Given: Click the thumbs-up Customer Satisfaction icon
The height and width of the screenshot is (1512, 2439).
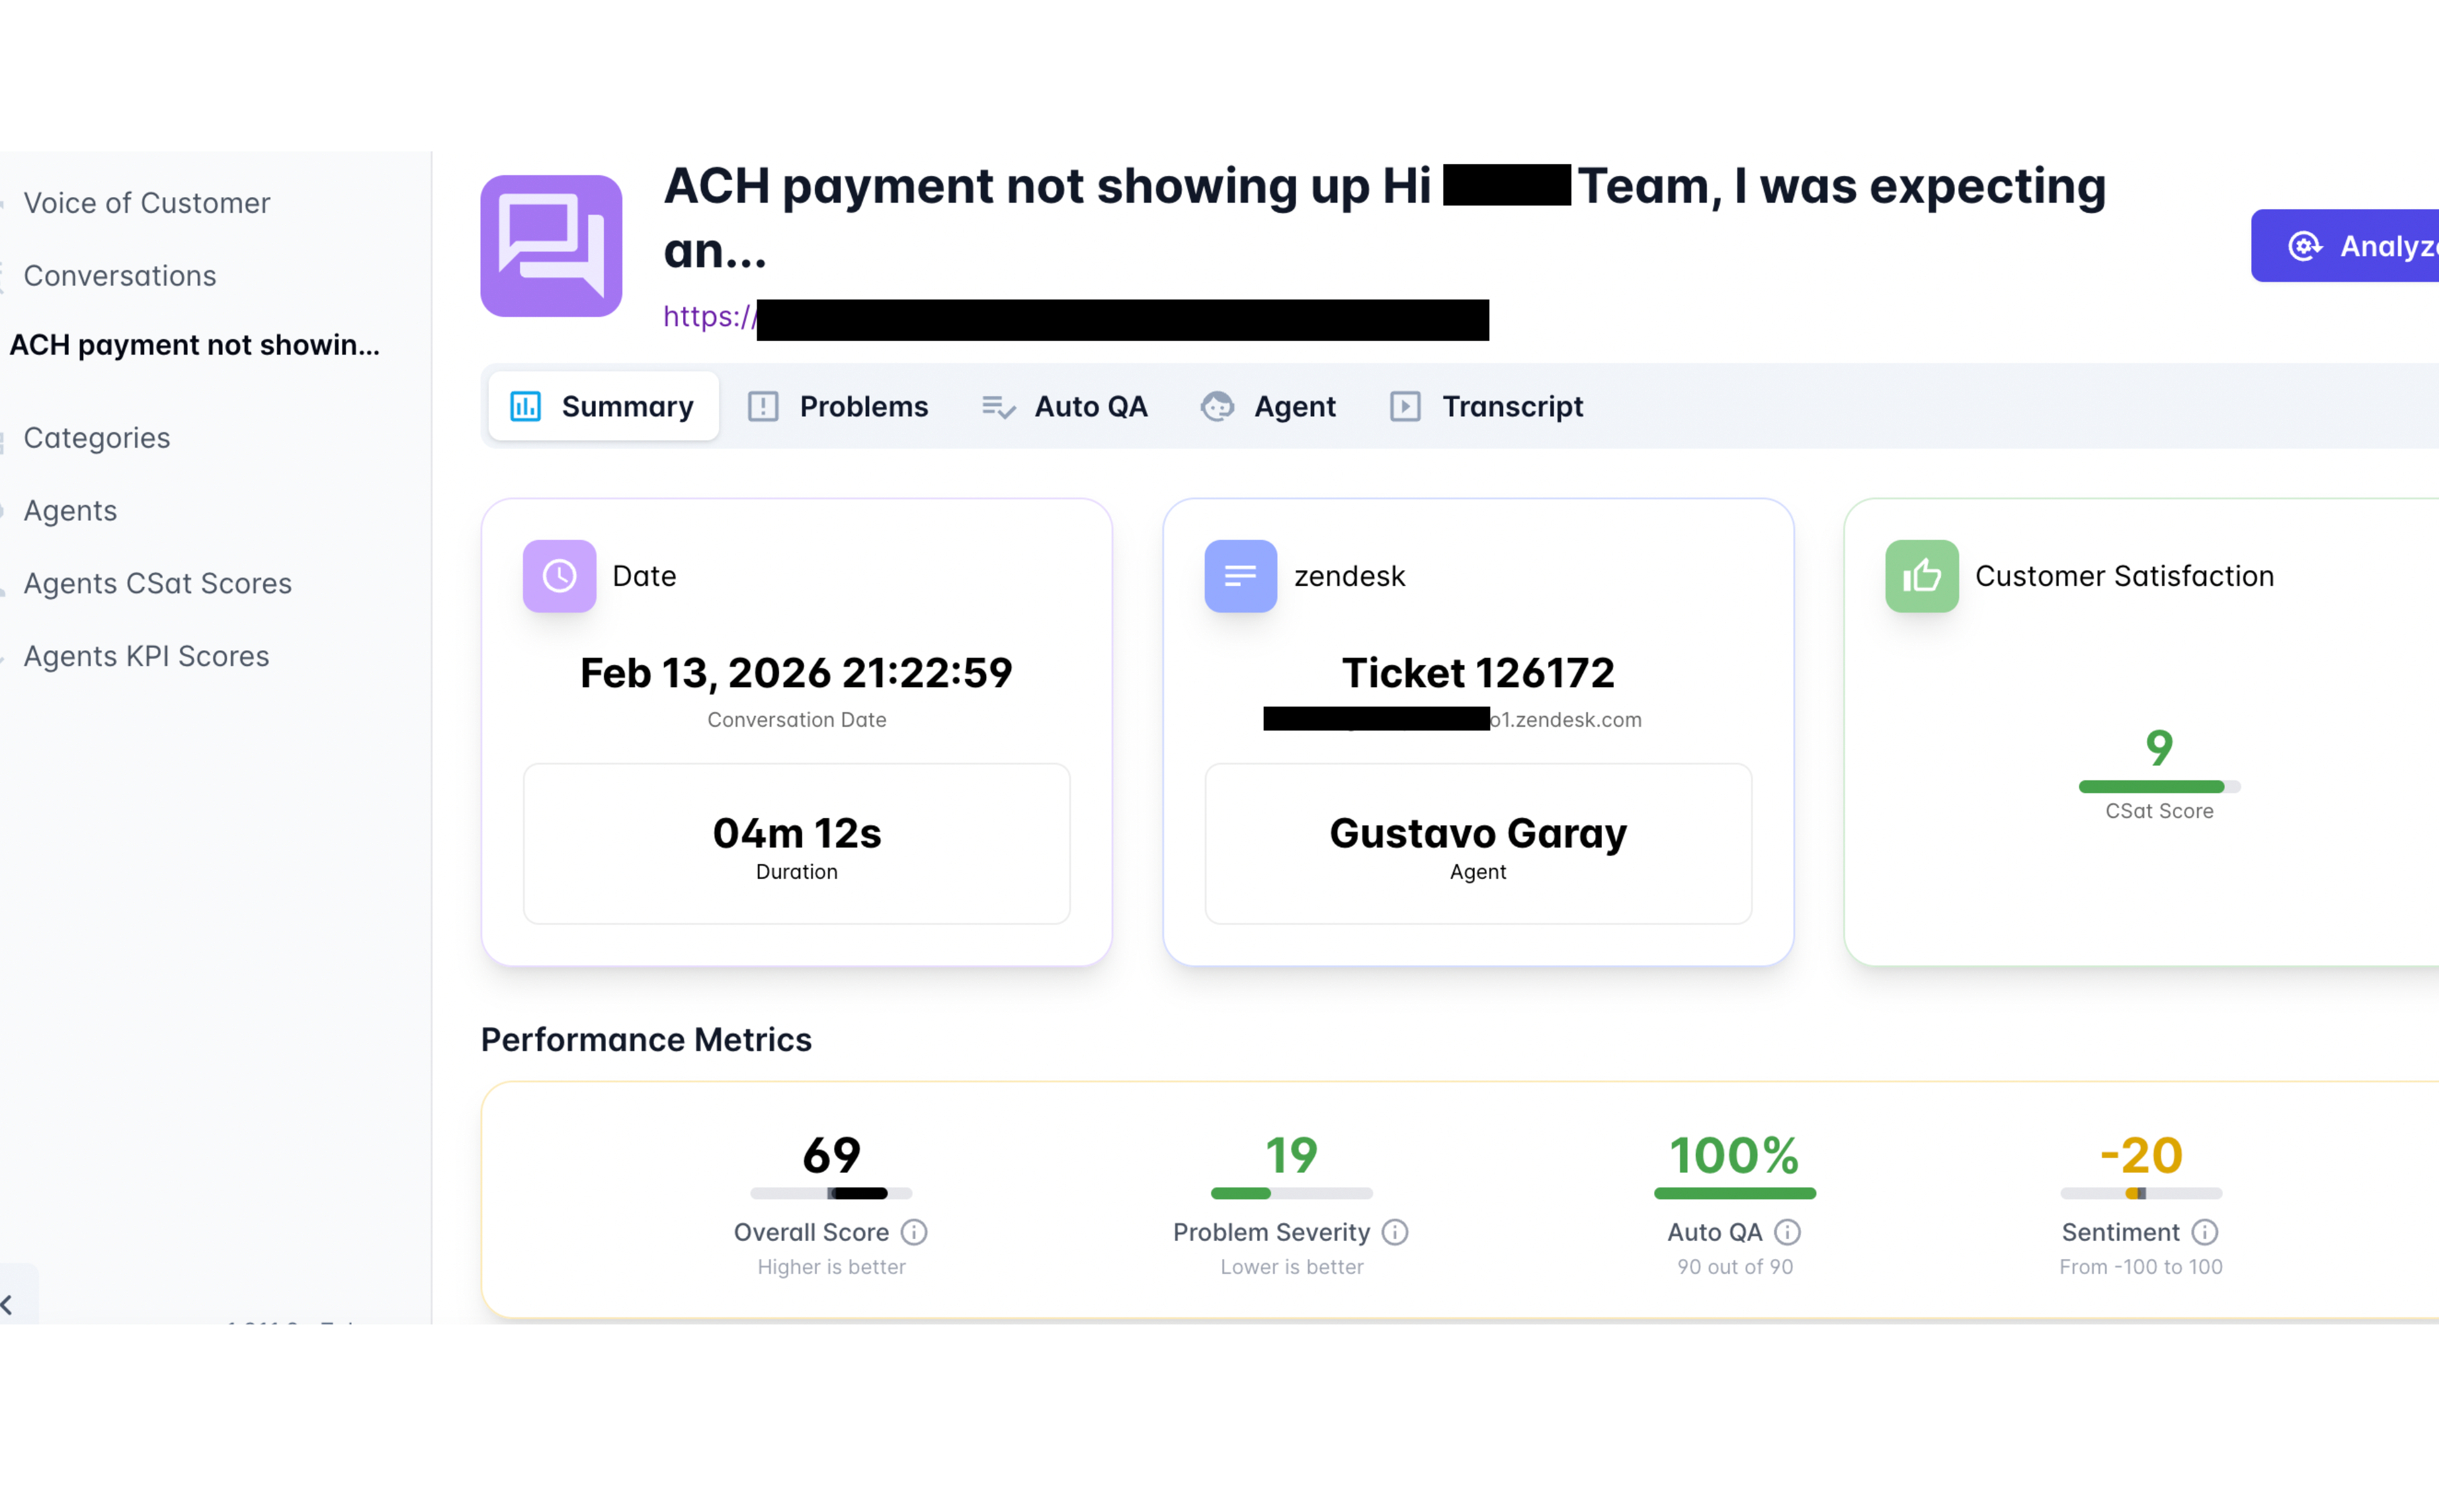Looking at the screenshot, I should click(x=1921, y=576).
